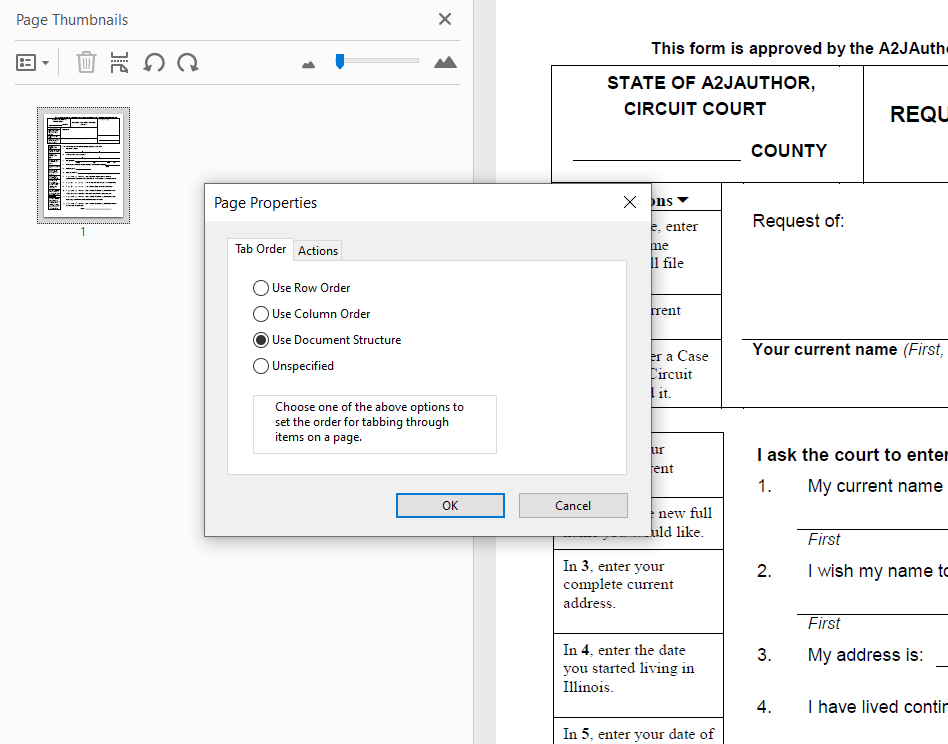Select Use Column Order option
948x744 pixels.
[311, 314]
